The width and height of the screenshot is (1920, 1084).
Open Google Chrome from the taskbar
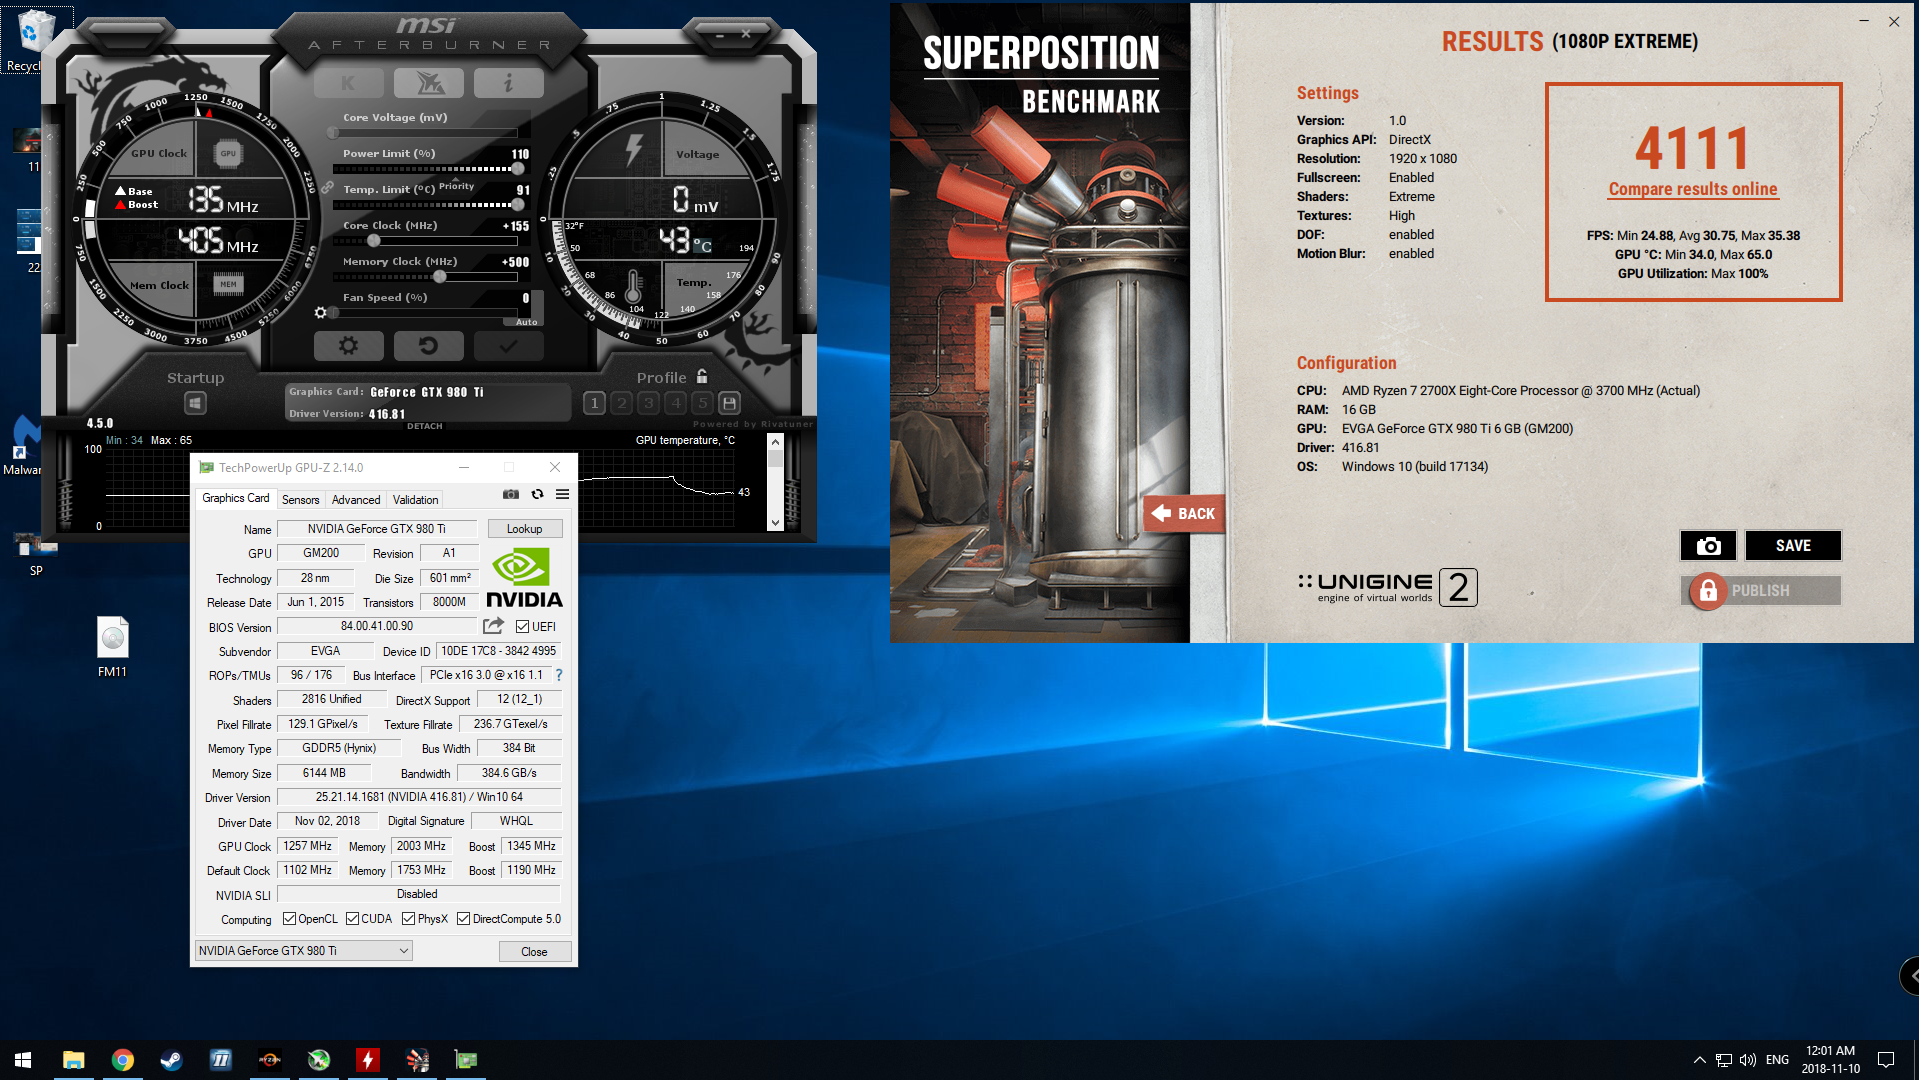tap(122, 1061)
